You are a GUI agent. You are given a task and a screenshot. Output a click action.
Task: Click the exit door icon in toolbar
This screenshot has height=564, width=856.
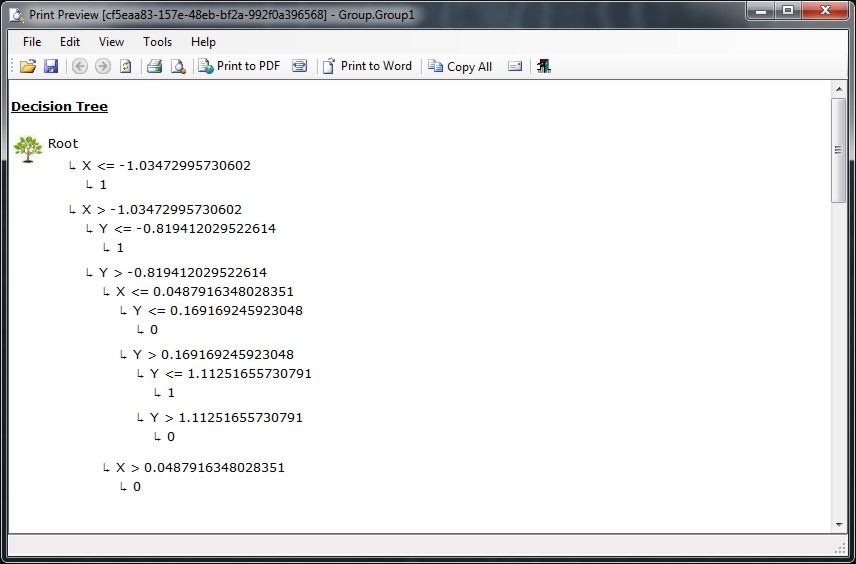pyautogui.click(x=544, y=67)
